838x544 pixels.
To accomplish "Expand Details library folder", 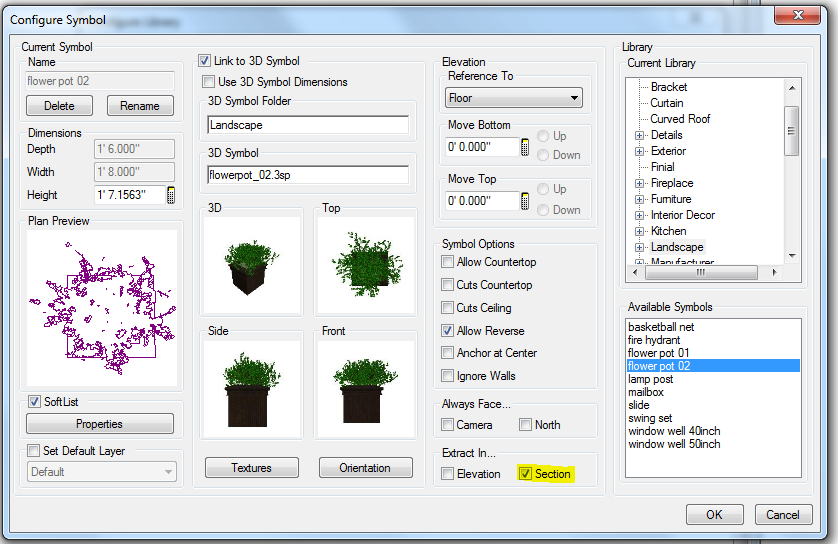I will pyautogui.click(x=639, y=135).
